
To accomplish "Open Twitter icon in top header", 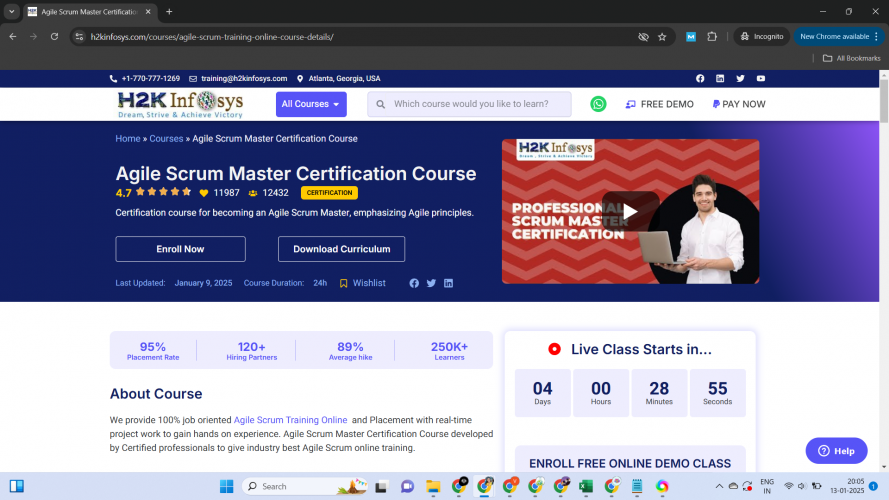I will coord(740,78).
